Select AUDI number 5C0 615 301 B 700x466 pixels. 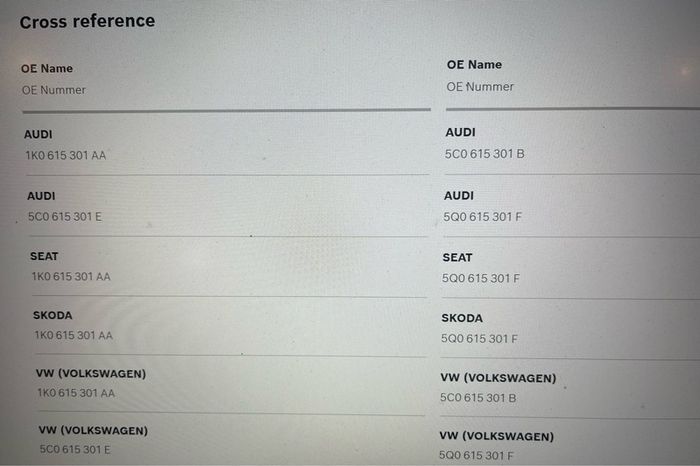tap(484, 154)
